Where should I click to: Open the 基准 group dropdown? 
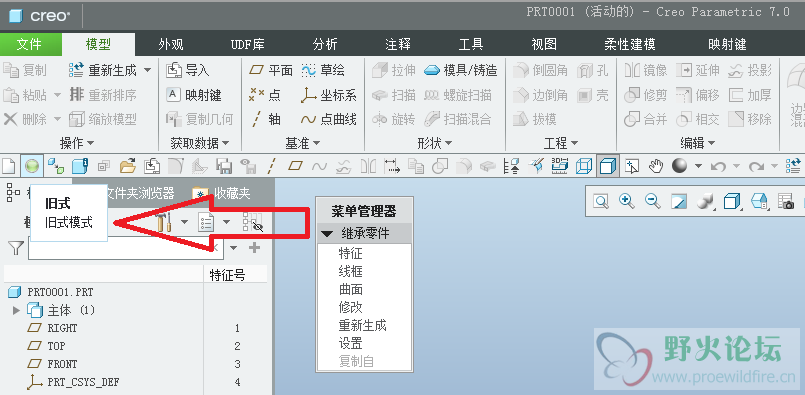pos(303,143)
